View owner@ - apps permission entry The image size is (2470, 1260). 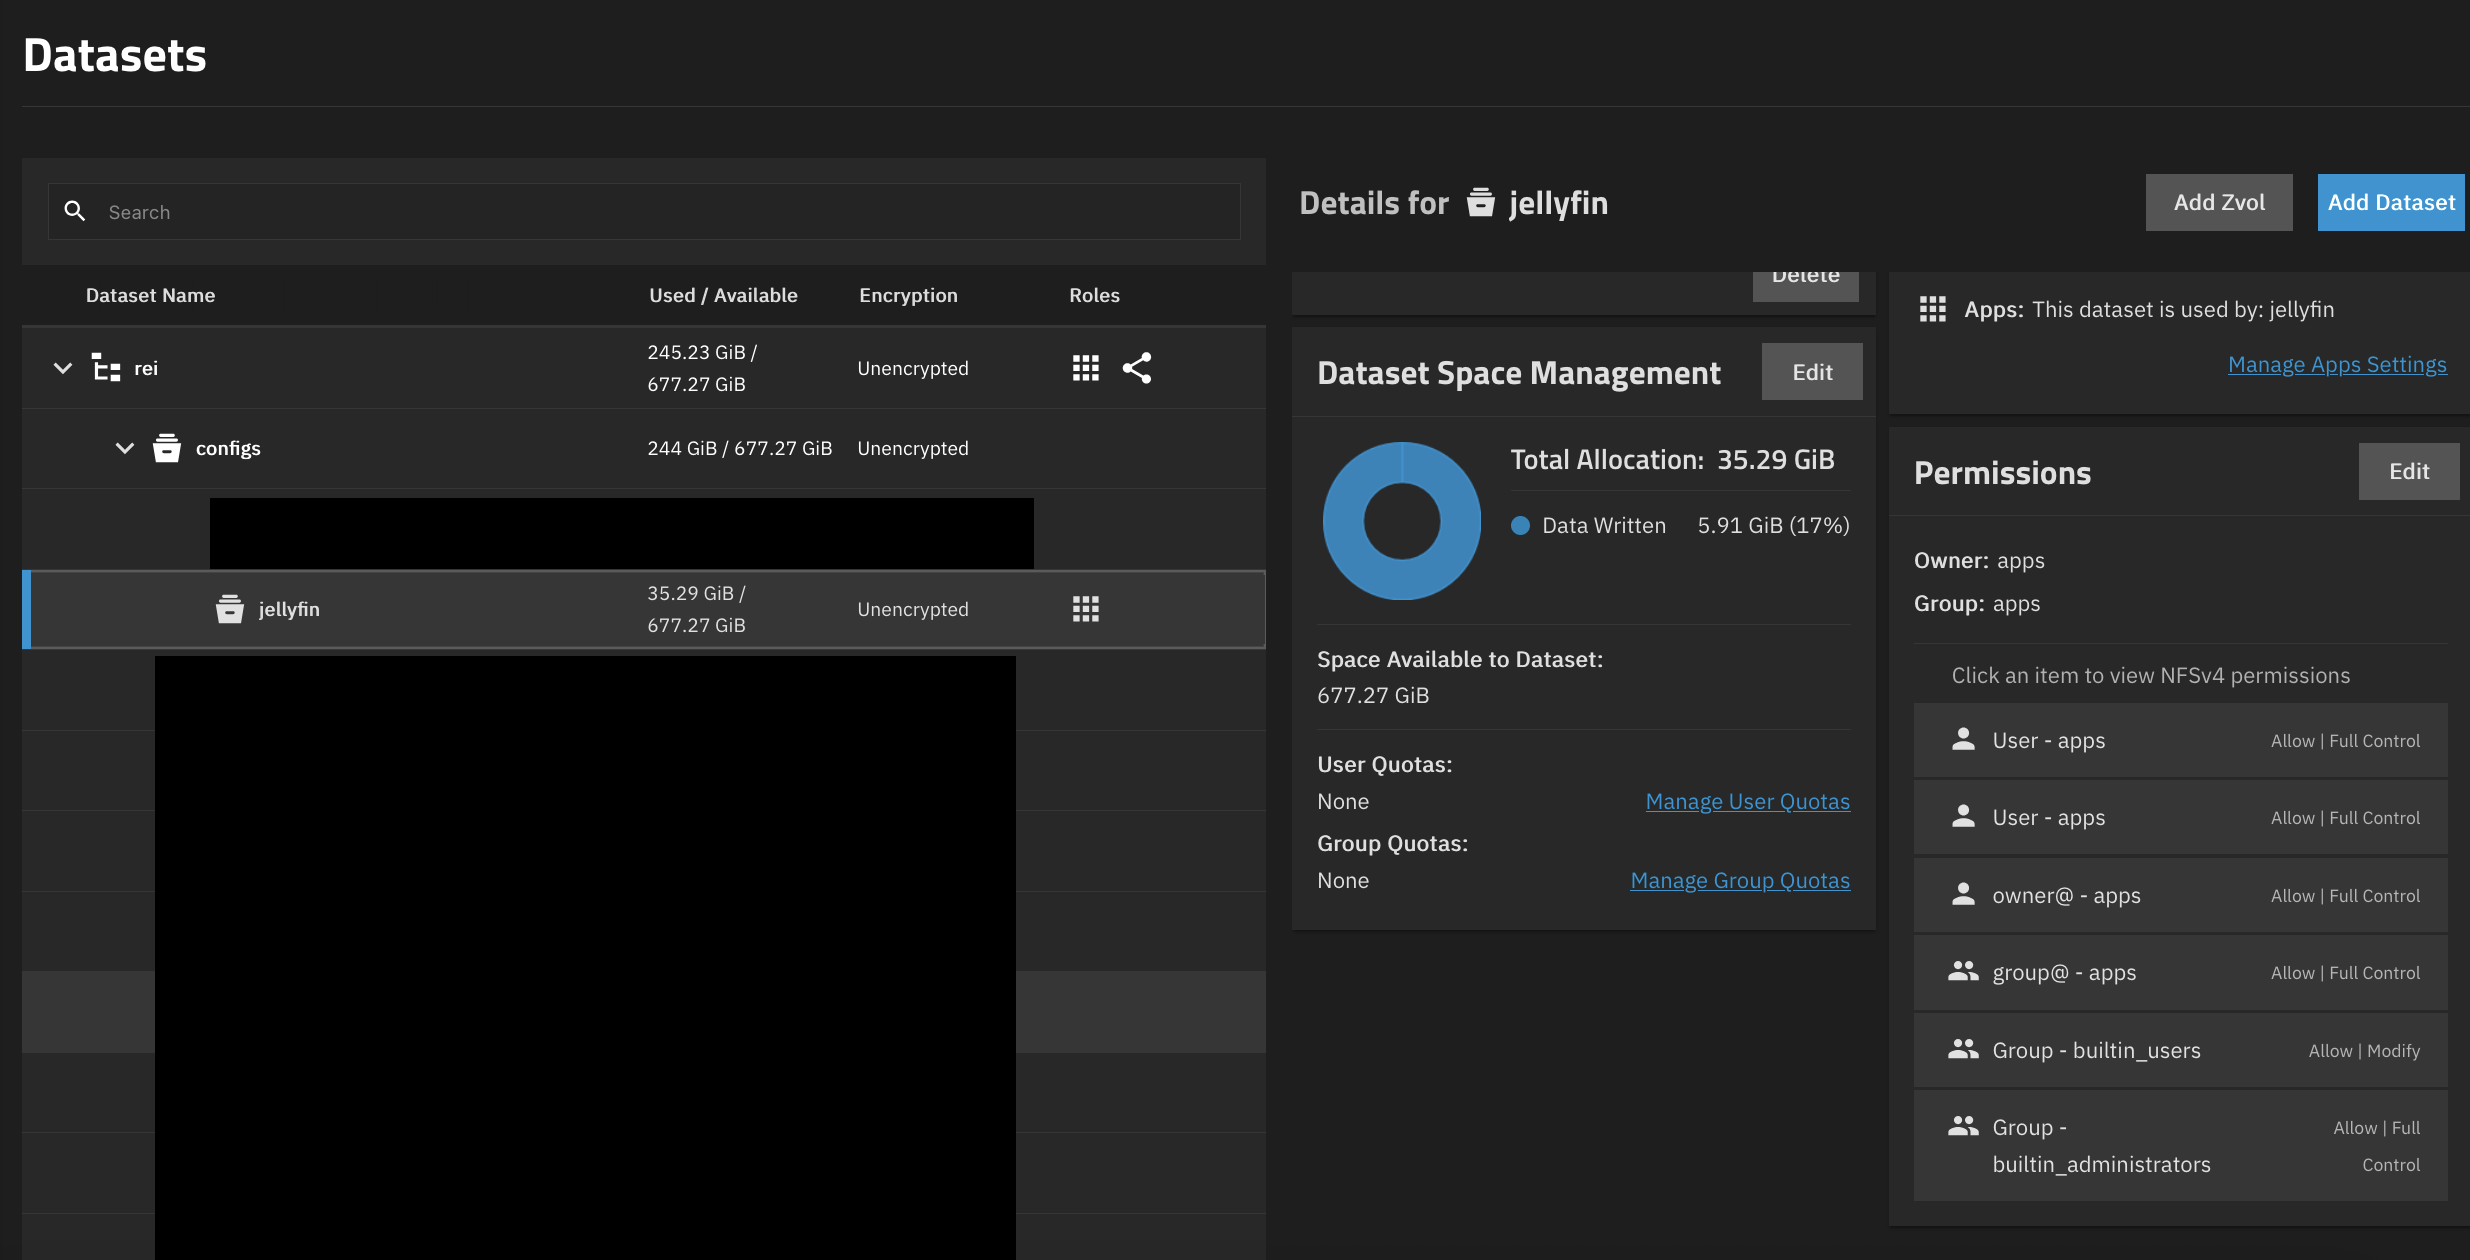pyautogui.click(x=2180, y=896)
